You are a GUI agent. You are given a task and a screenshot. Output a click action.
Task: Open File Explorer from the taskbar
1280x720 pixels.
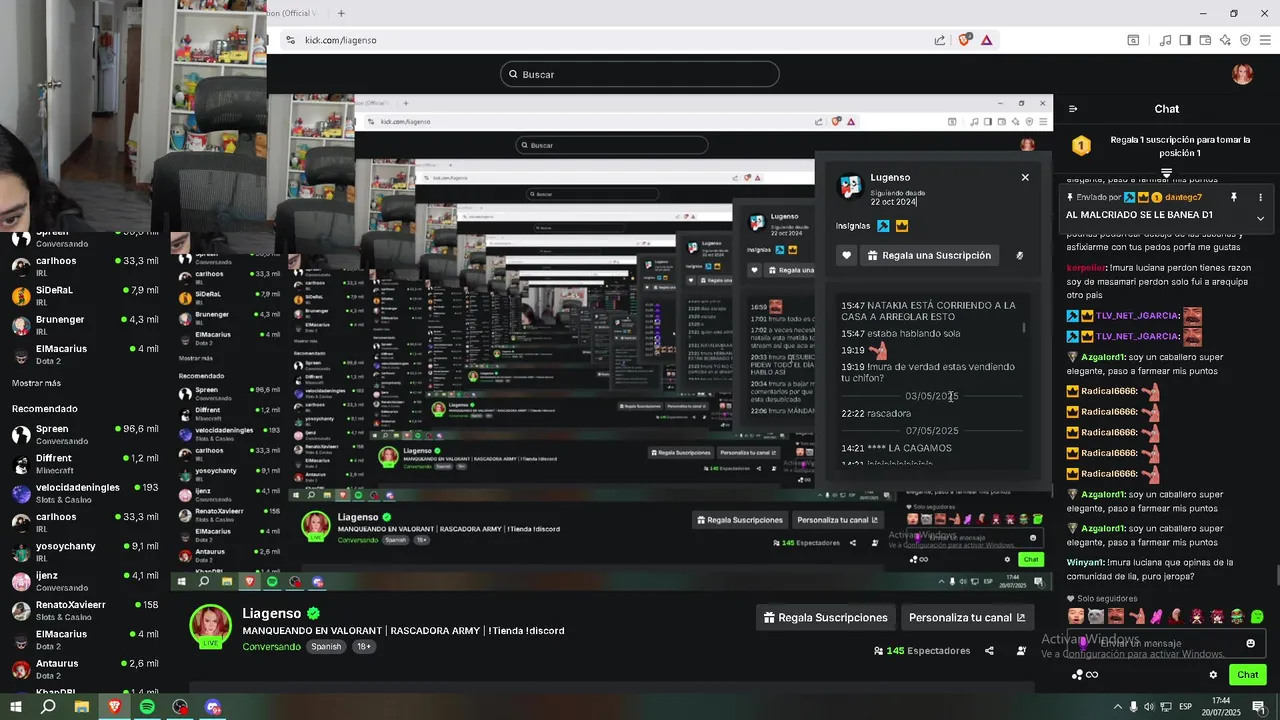[x=81, y=707]
